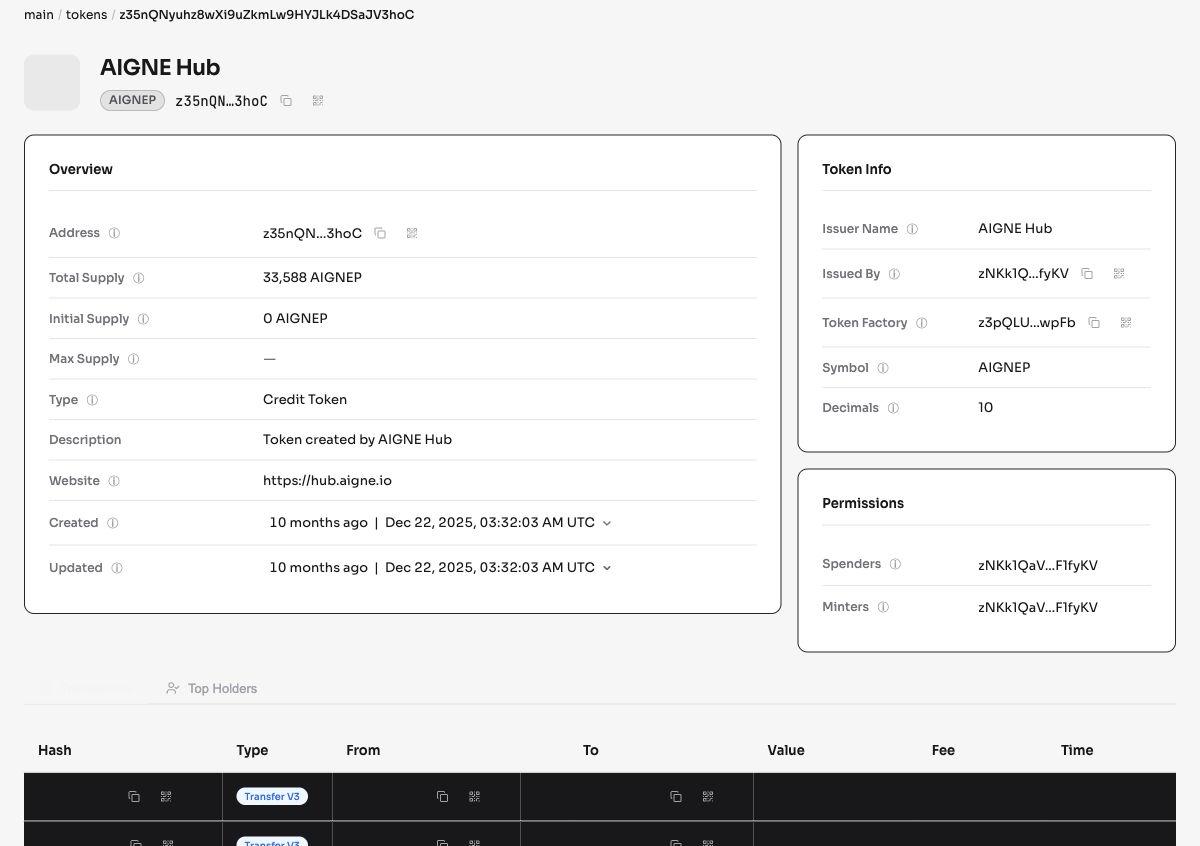Click the Hash column header
The image size is (1200, 846).
[x=55, y=750]
